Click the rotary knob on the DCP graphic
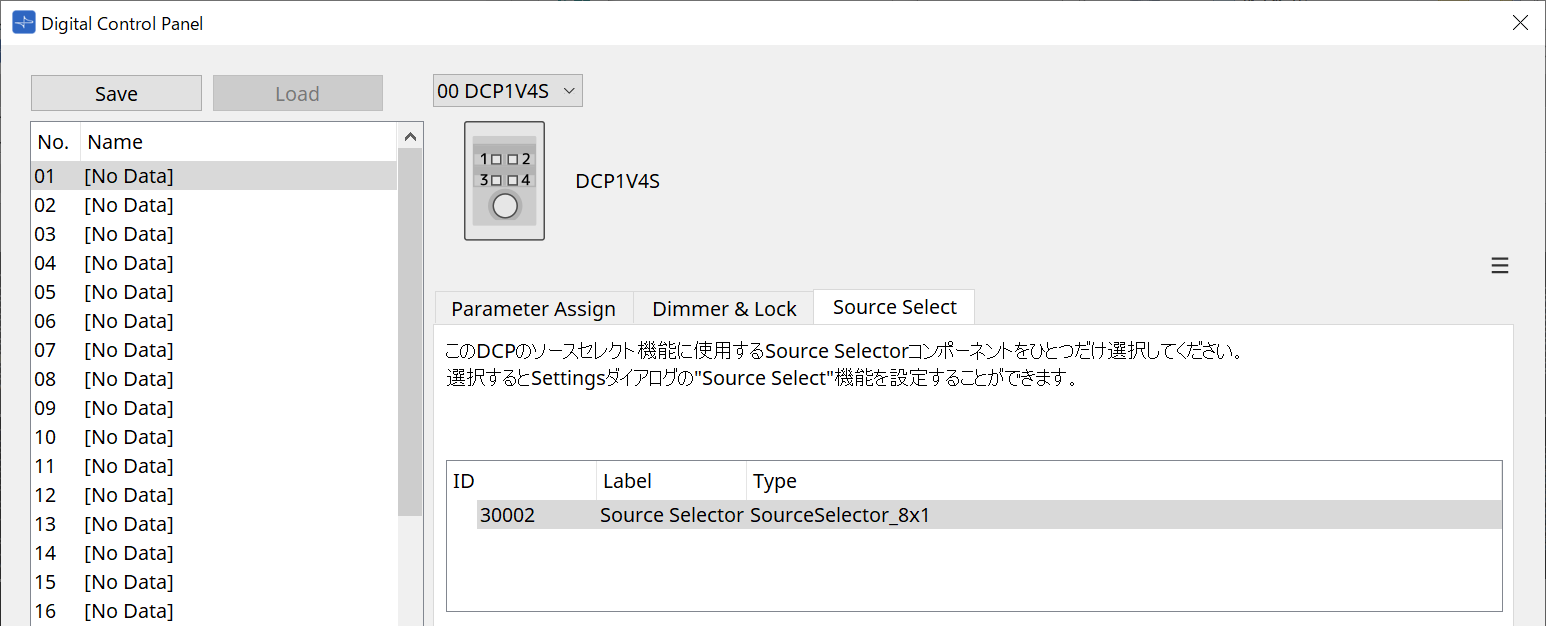This screenshot has height=626, width=1546. click(x=505, y=206)
